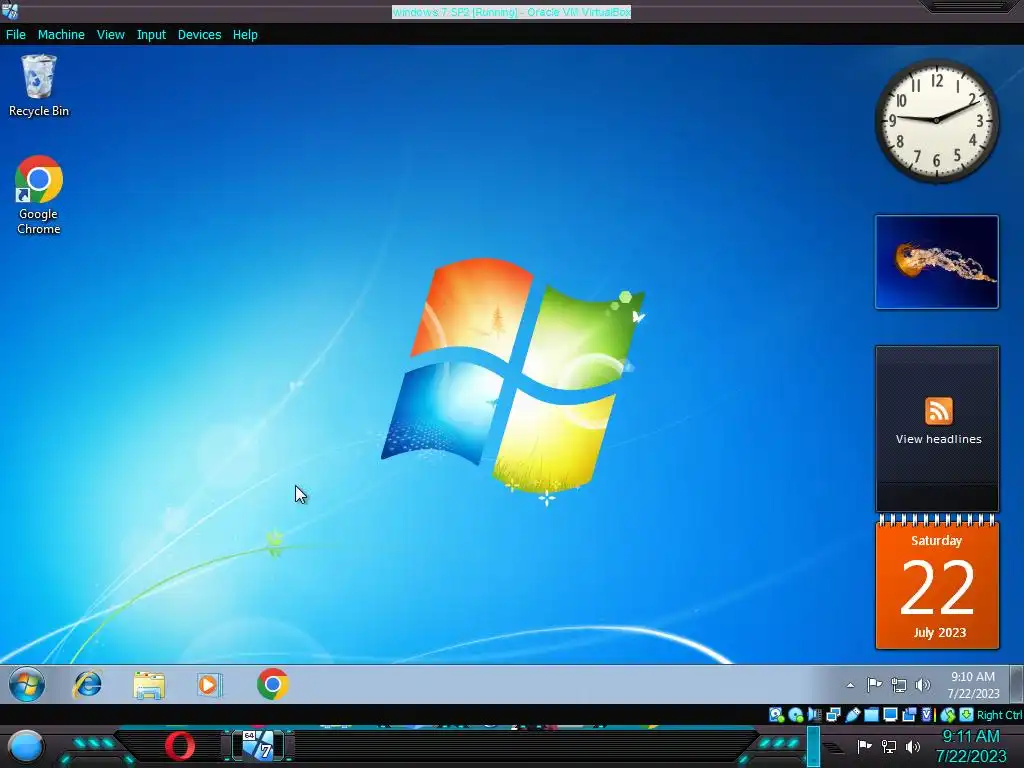Image resolution: width=1024 pixels, height=768 pixels.
Task: Click the analog clock gadget
Action: pos(936,120)
